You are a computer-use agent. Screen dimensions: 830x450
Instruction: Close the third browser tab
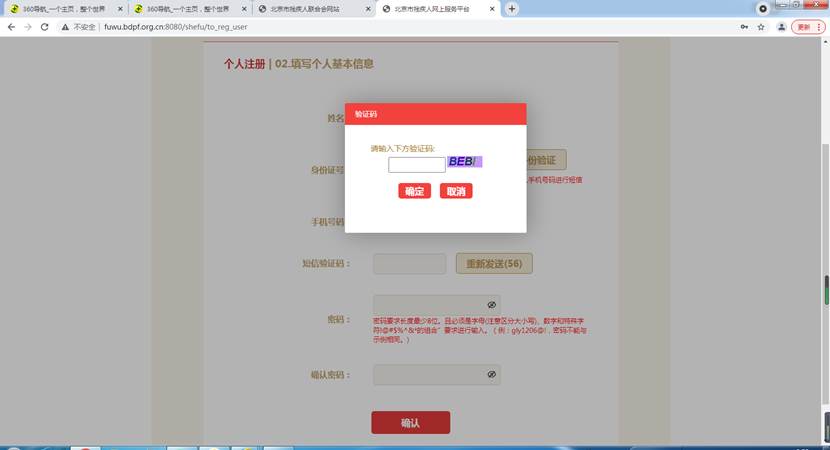pos(368,9)
